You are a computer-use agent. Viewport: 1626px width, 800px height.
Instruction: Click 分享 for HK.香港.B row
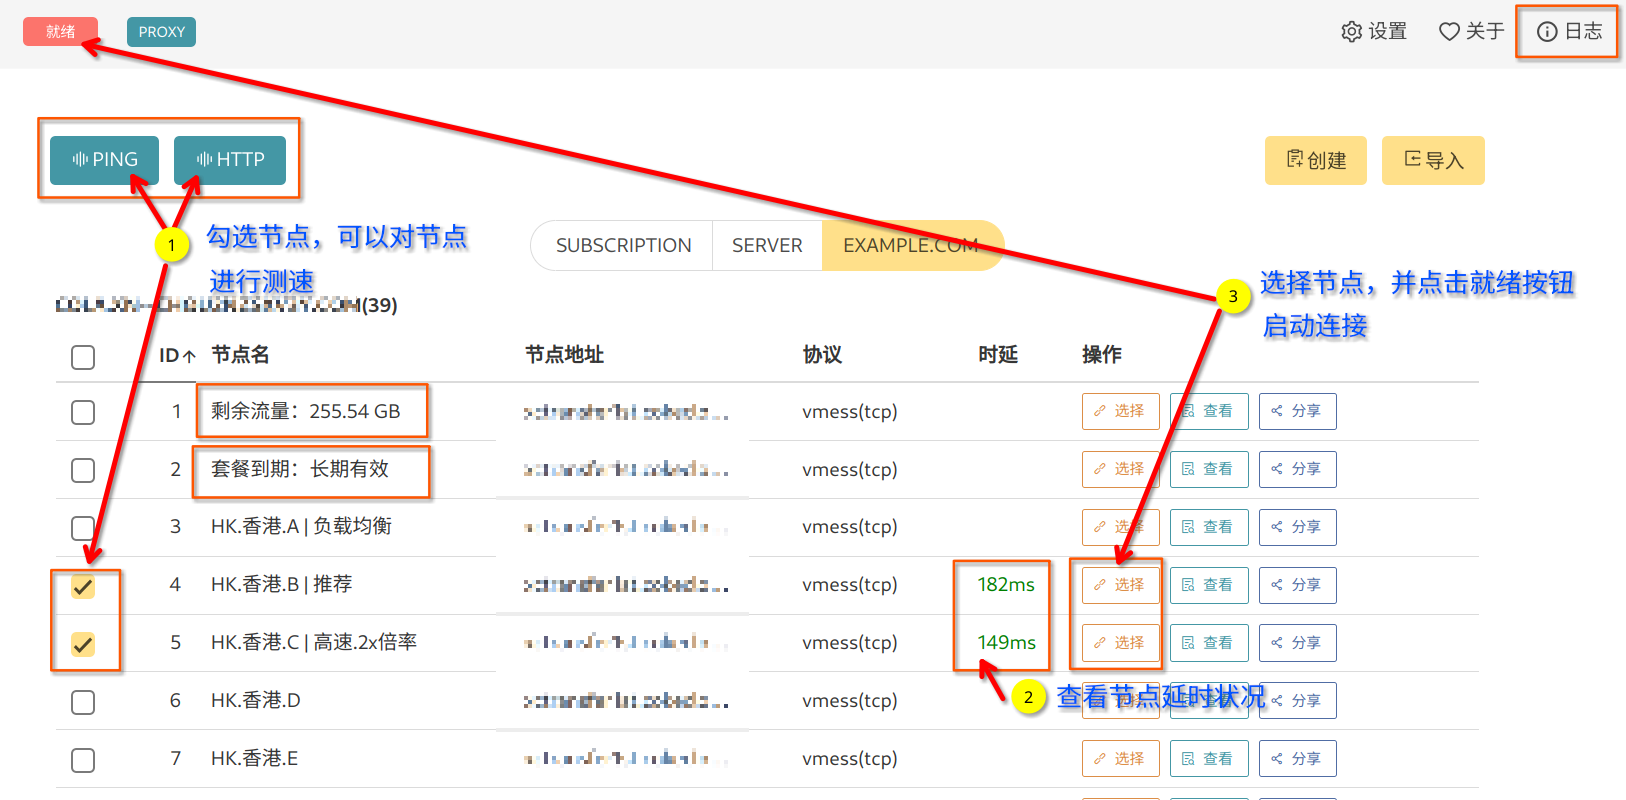(1297, 585)
